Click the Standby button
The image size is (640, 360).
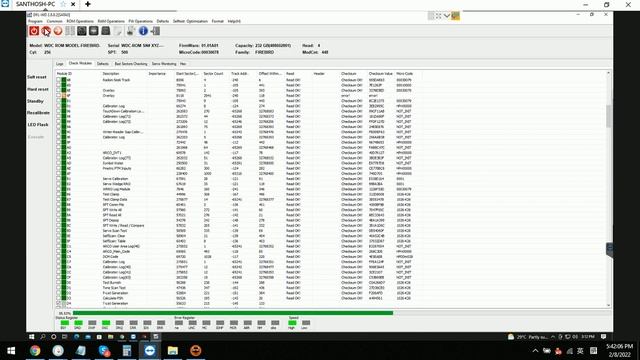point(36,101)
